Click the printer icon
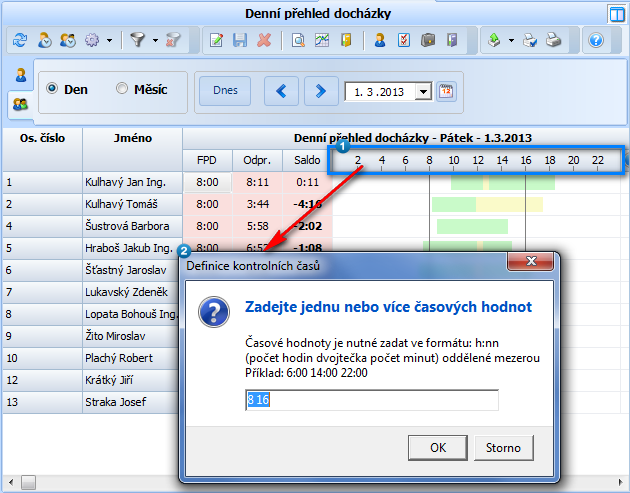The image size is (630, 493). coord(553,40)
